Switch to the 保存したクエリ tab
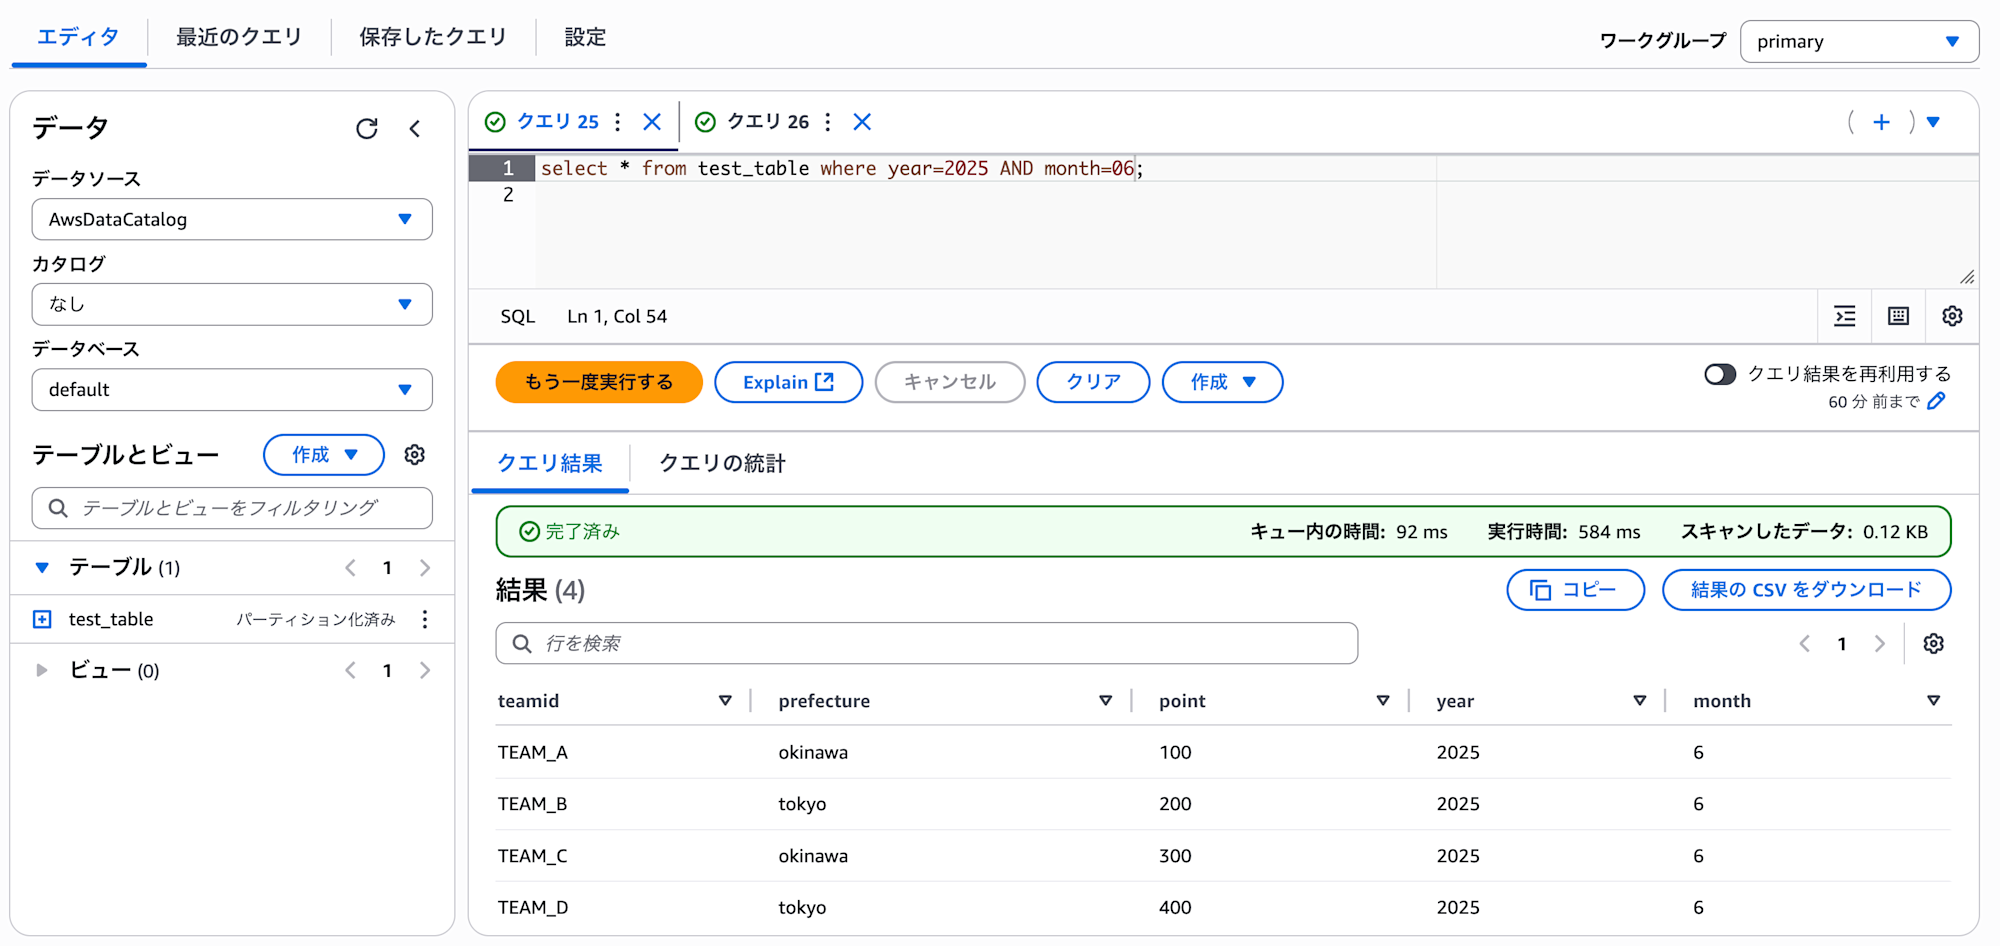 click(x=433, y=38)
